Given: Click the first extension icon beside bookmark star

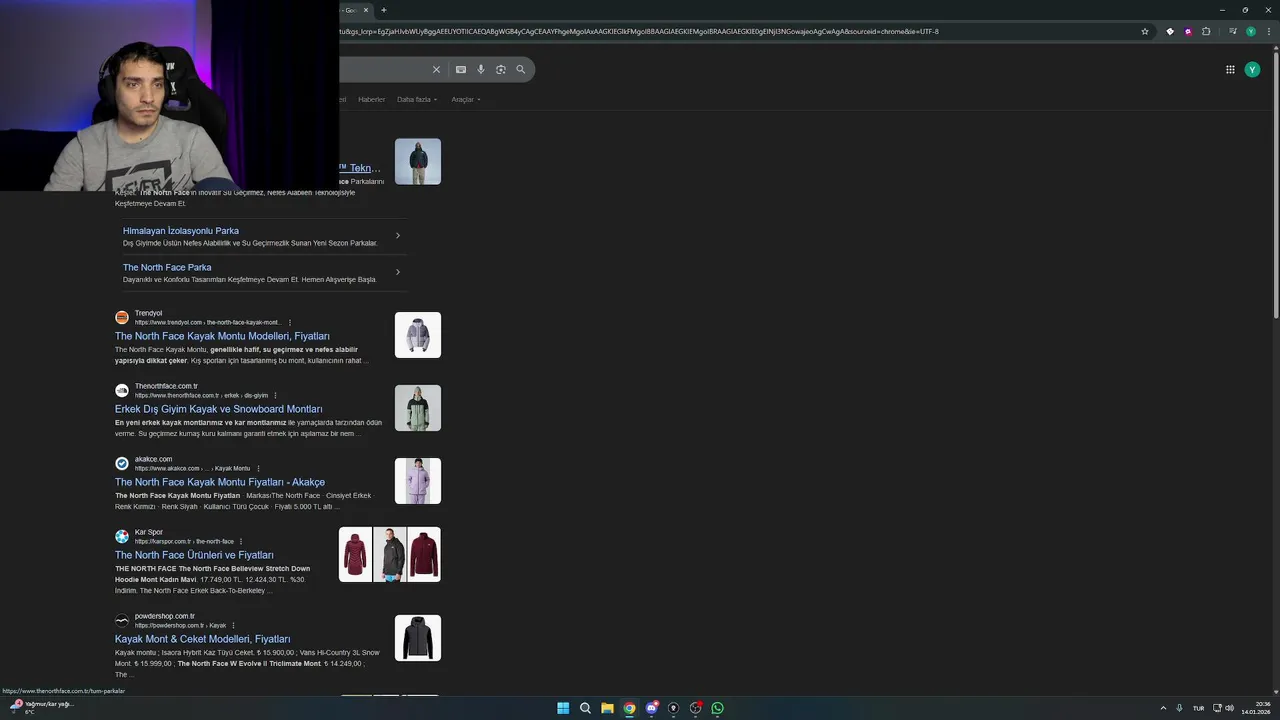Looking at the screenshot, I should [x=1170, y=31].
